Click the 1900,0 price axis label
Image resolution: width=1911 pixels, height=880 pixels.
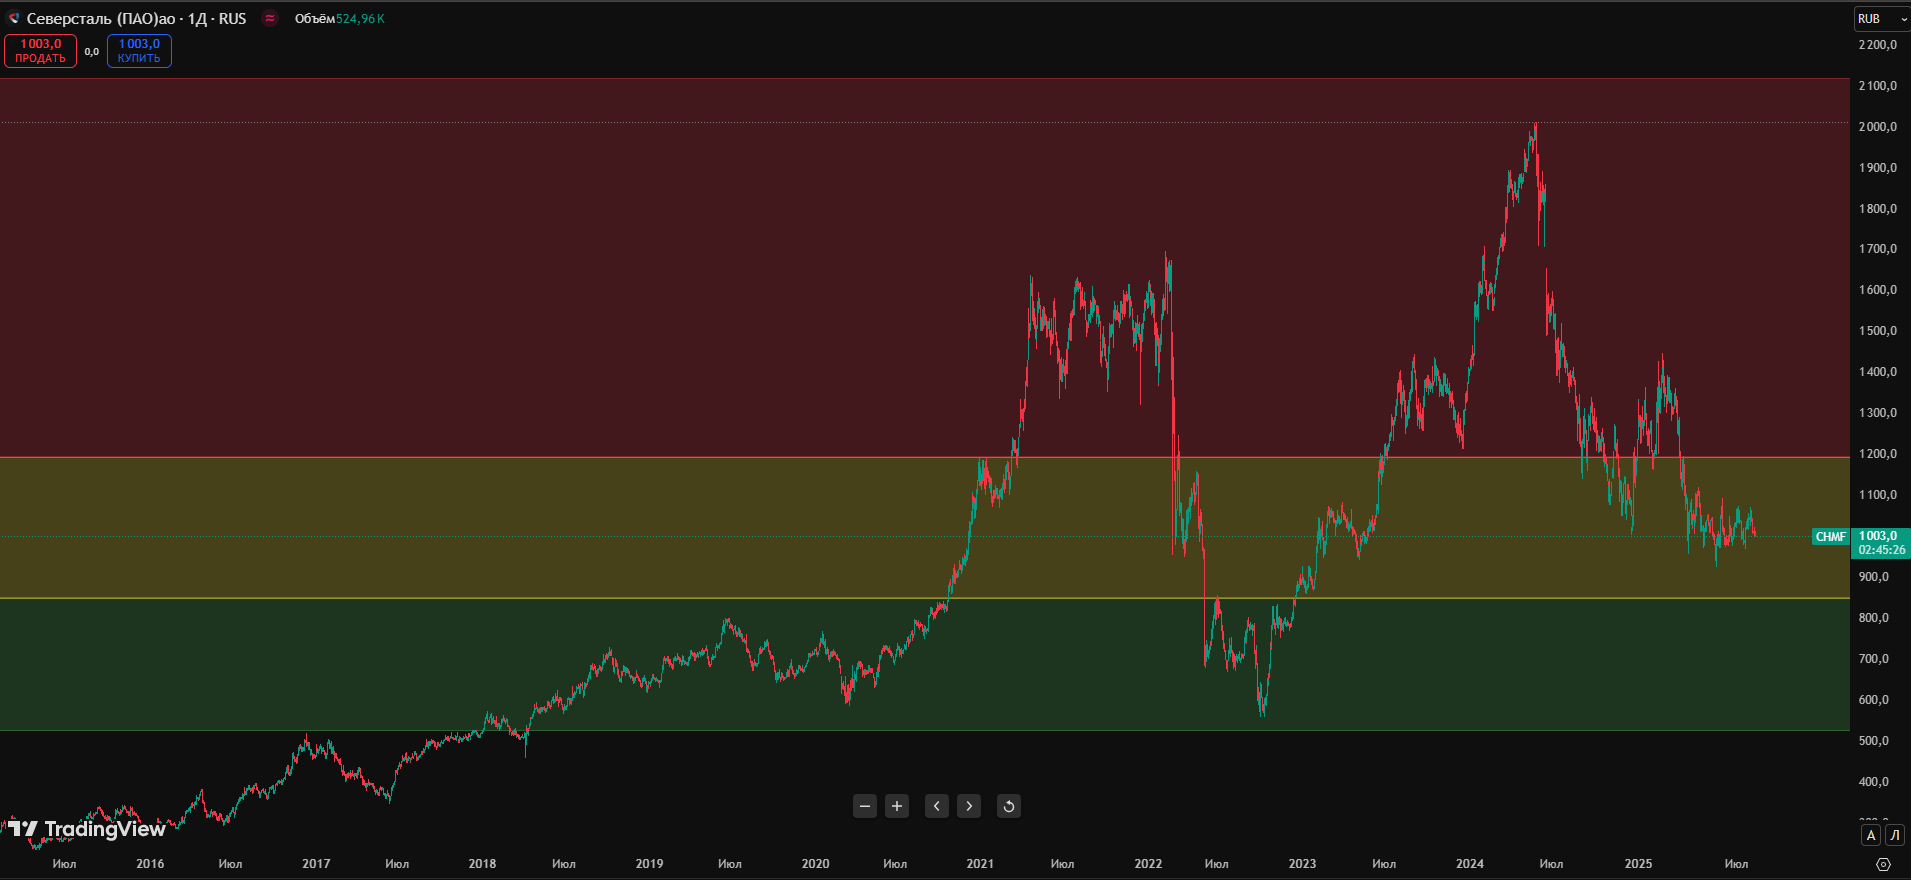coord(1877,168)
